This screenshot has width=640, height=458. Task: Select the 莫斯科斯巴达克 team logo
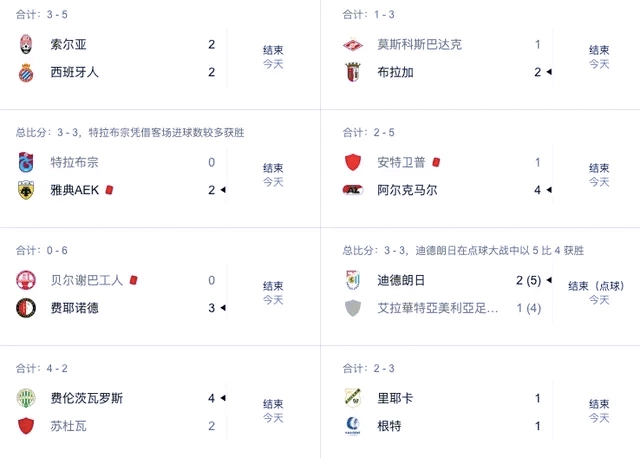(353, 44)
